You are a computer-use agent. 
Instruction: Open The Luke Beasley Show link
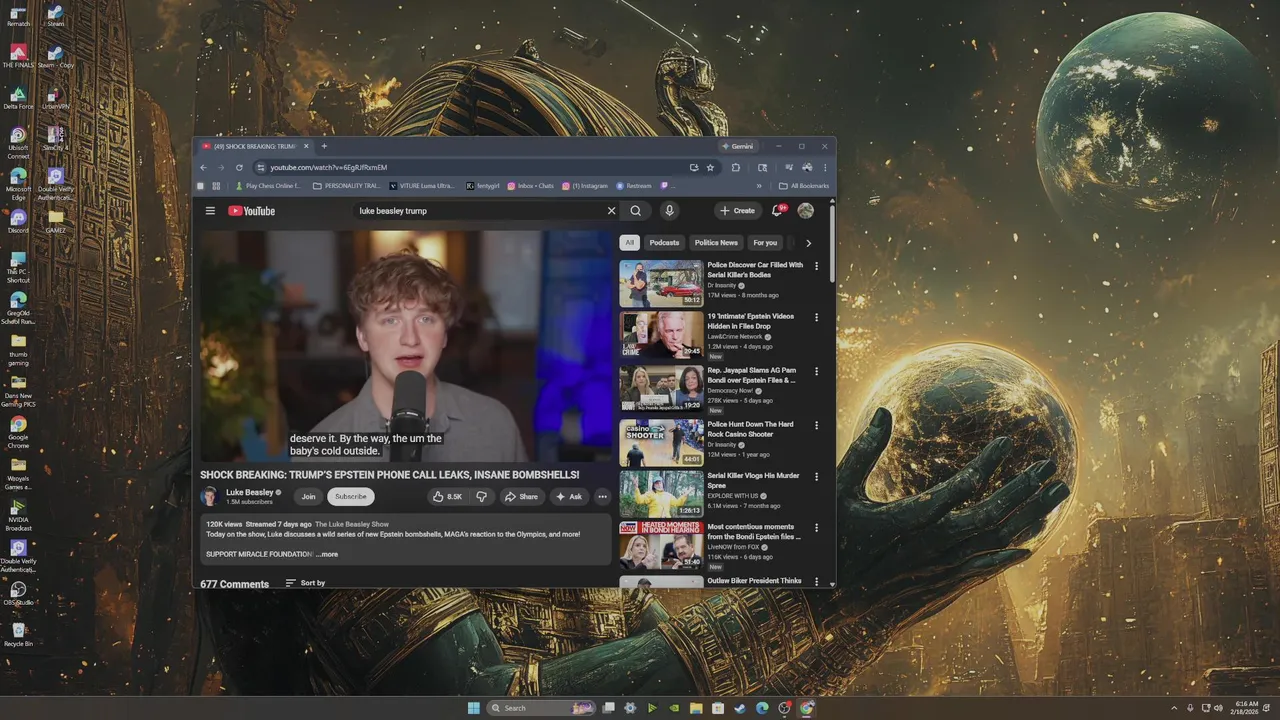pyautogui.click(x=352, y=524)
